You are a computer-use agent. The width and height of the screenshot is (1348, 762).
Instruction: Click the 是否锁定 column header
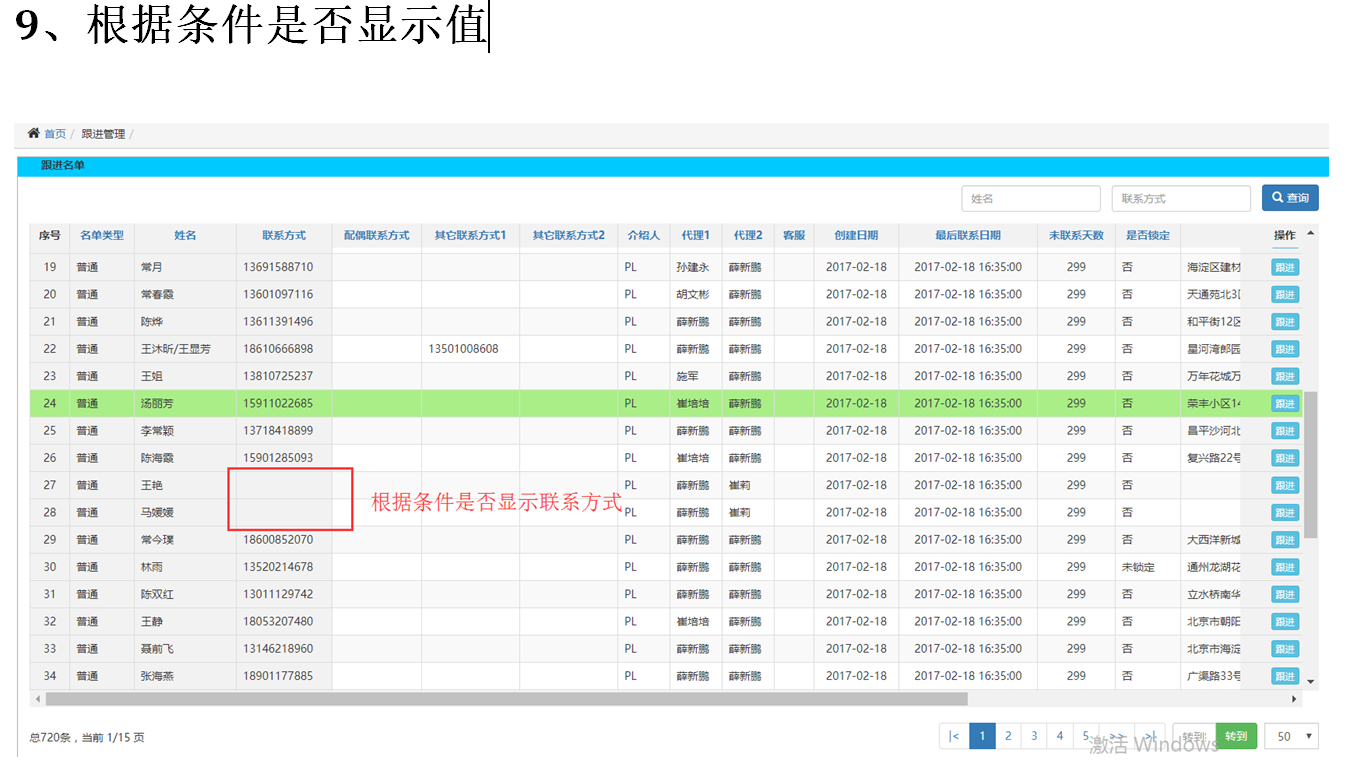[x=1148, y=235]
